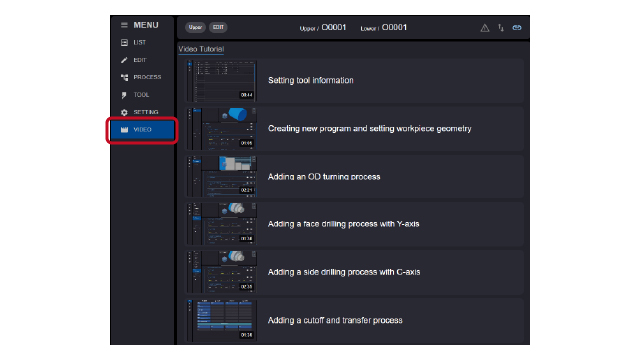Select the VIDEO sidebar item
The image size is (640, 360).
pyautogui.click(x=142, y=130)
